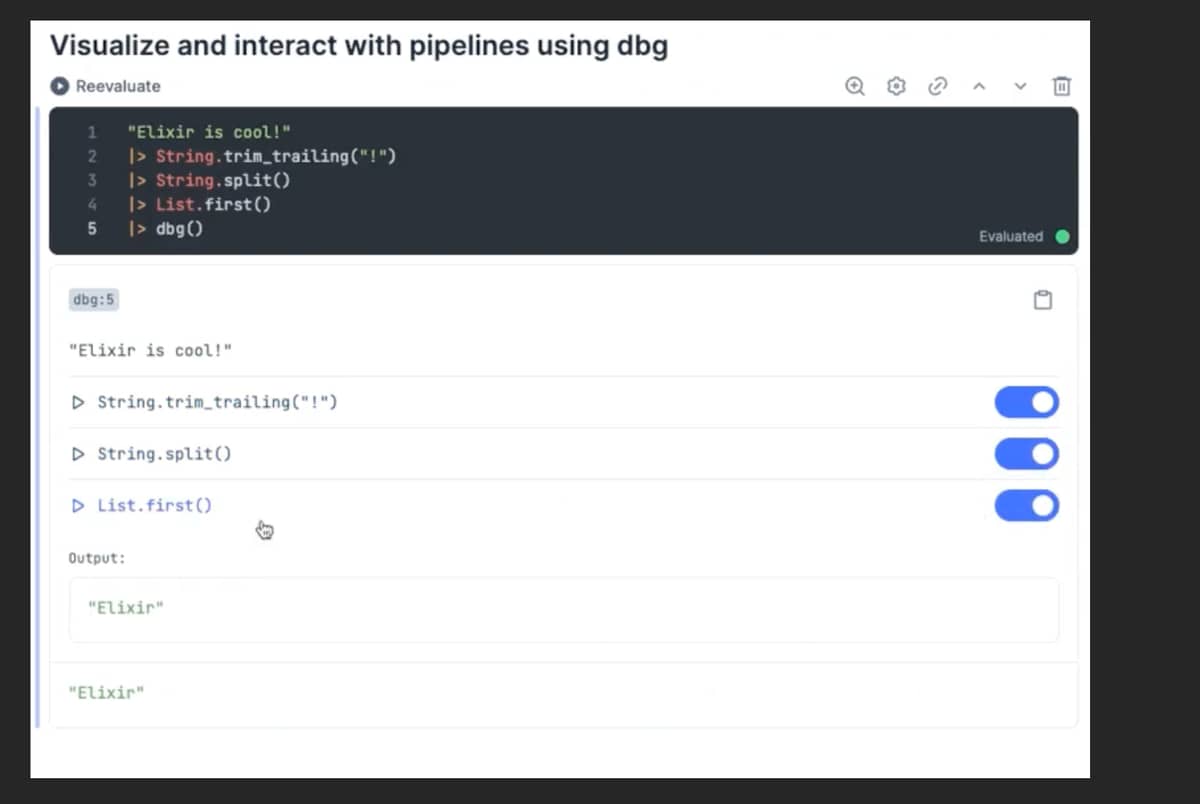Viewport: 1200px width, 804px height.
Task: Disable the String.trim_trailing pipeline step toggle
Action: pos(1026,402)
